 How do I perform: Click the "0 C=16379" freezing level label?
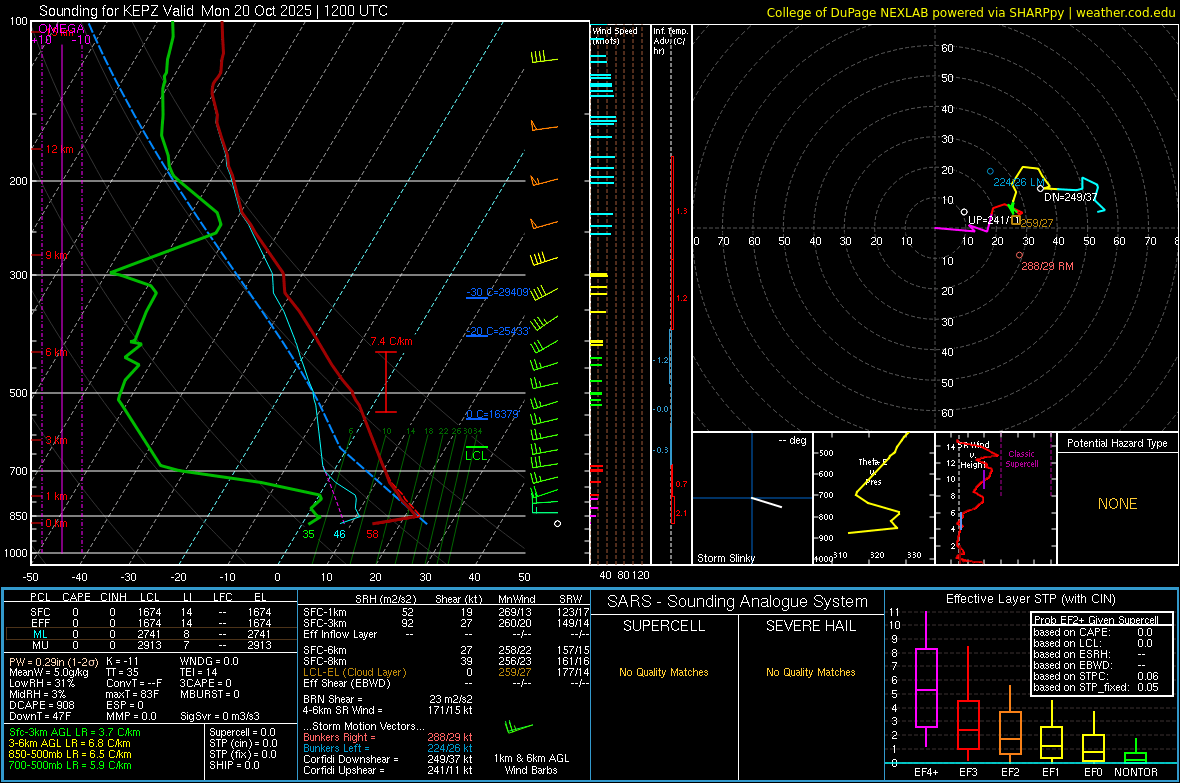click(x=492, y=414)
